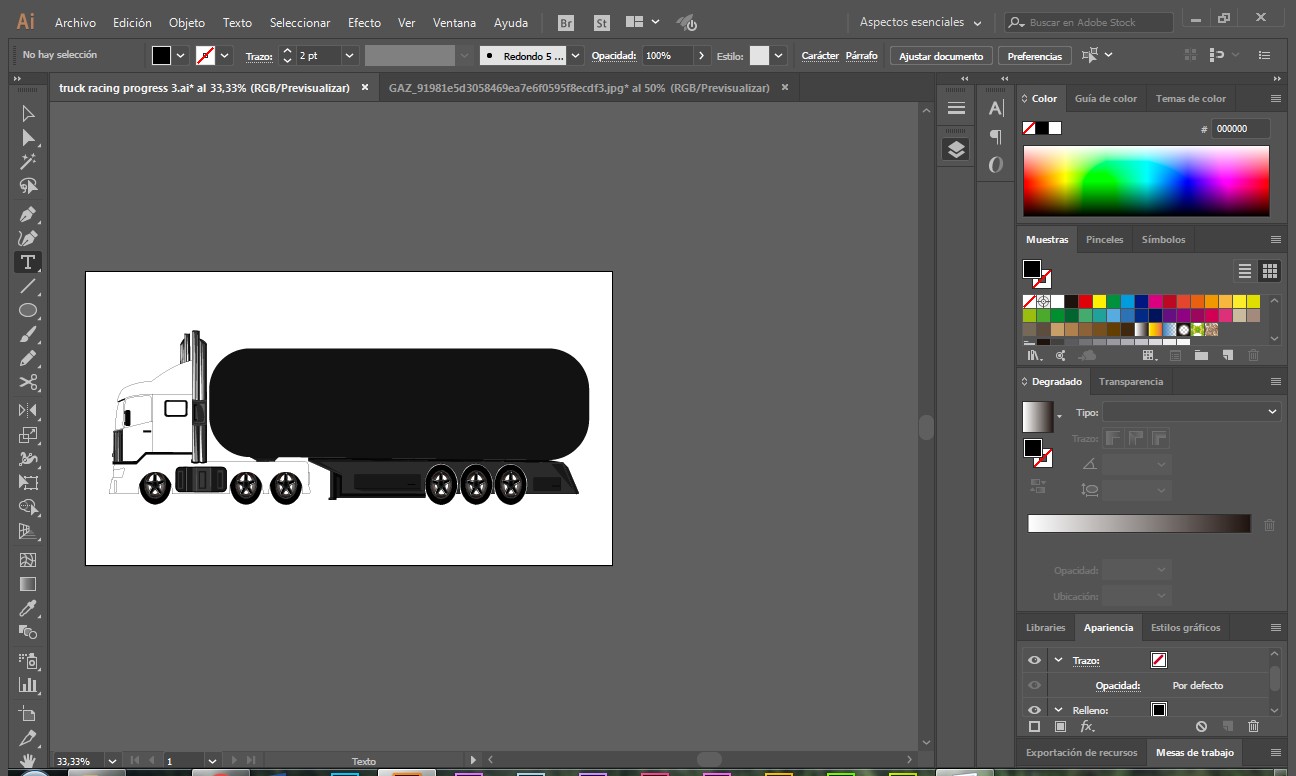This screenshot has height=776, width=1296.
Task: Switch to the Pinceles tab
Action: click(1105, 239)
